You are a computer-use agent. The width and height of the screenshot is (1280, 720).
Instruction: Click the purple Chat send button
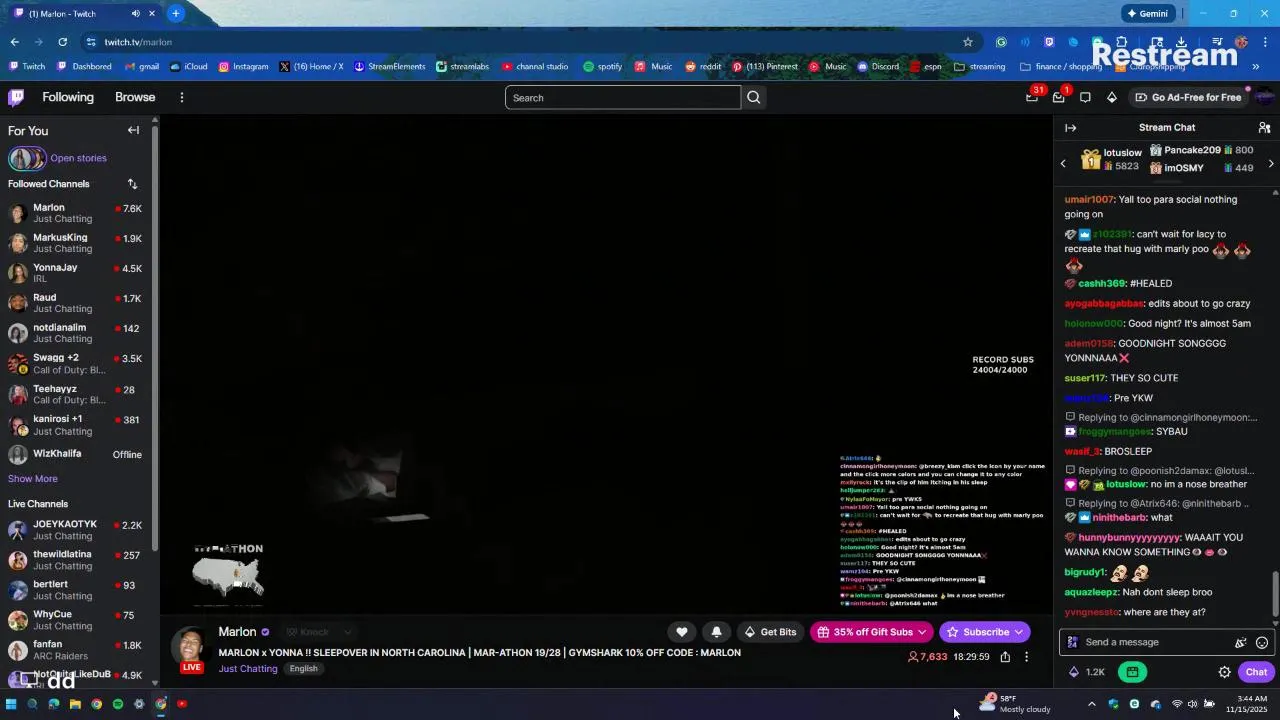(x=1256, y=672)
